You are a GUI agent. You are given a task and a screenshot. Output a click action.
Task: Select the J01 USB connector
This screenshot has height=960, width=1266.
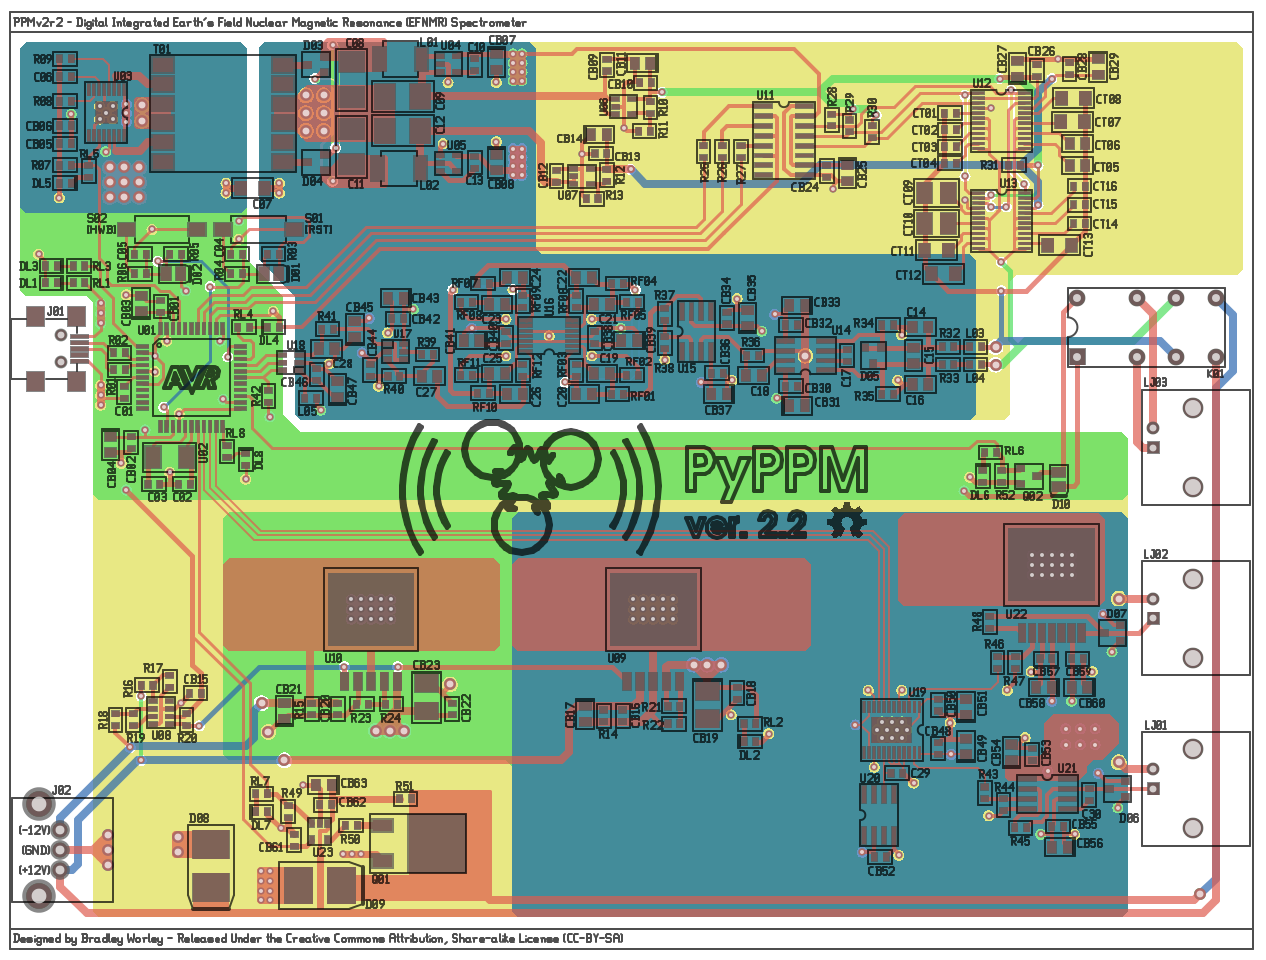pos(50,348)
